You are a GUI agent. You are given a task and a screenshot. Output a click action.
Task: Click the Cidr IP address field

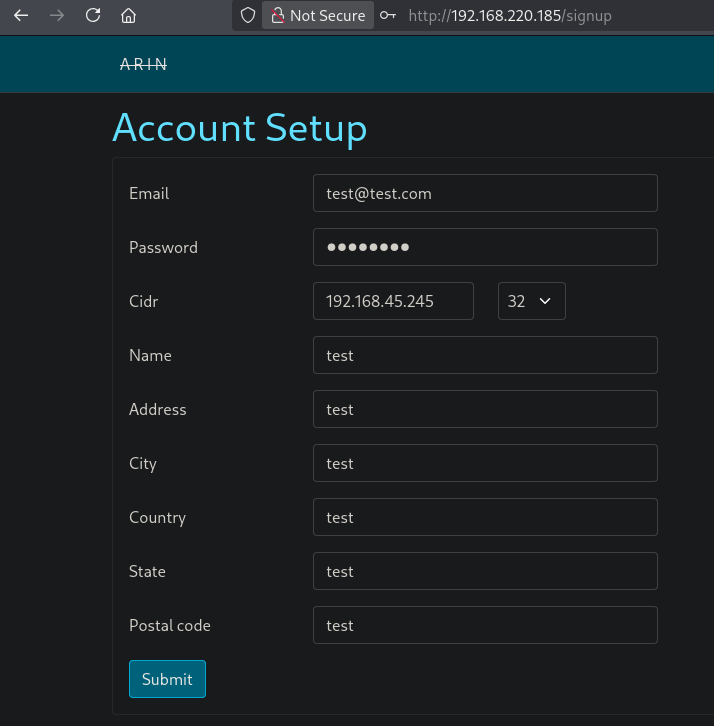pyautogui.click(x=393, y=301)
